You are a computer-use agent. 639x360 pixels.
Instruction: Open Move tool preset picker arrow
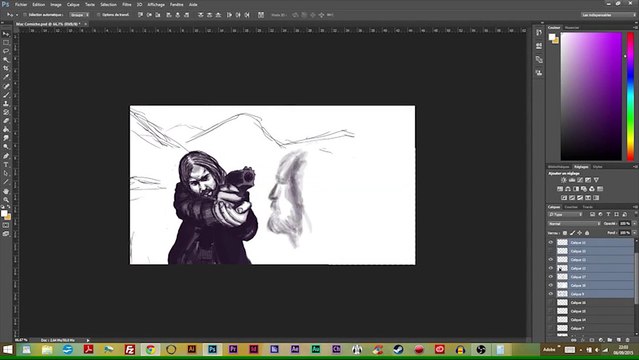[x=17, y=15]
